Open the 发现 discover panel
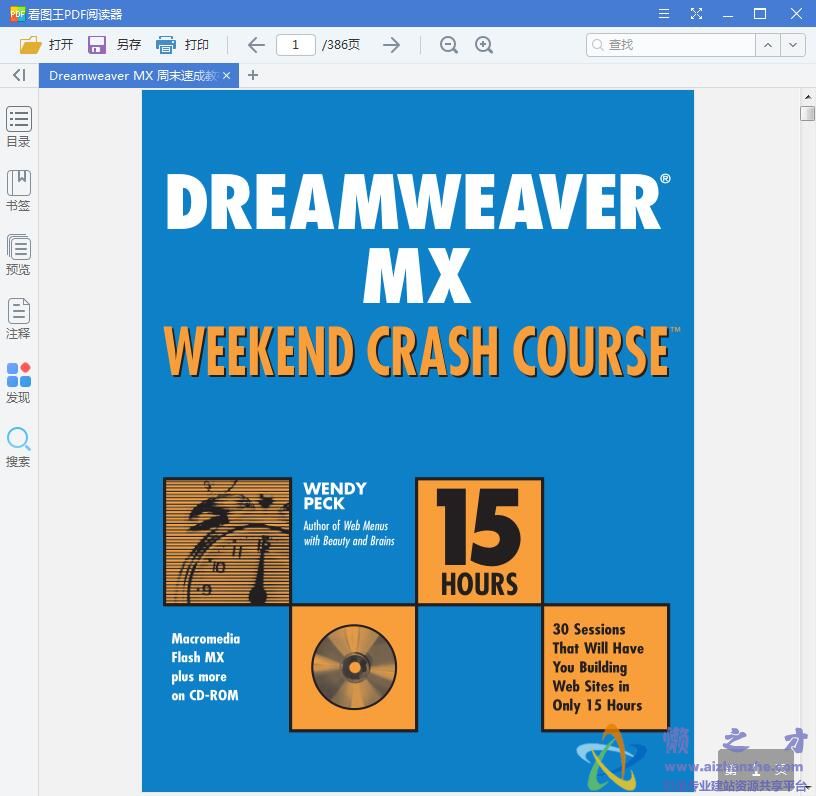This screenshot has width=816, height=796. click(x=18, y=382)
